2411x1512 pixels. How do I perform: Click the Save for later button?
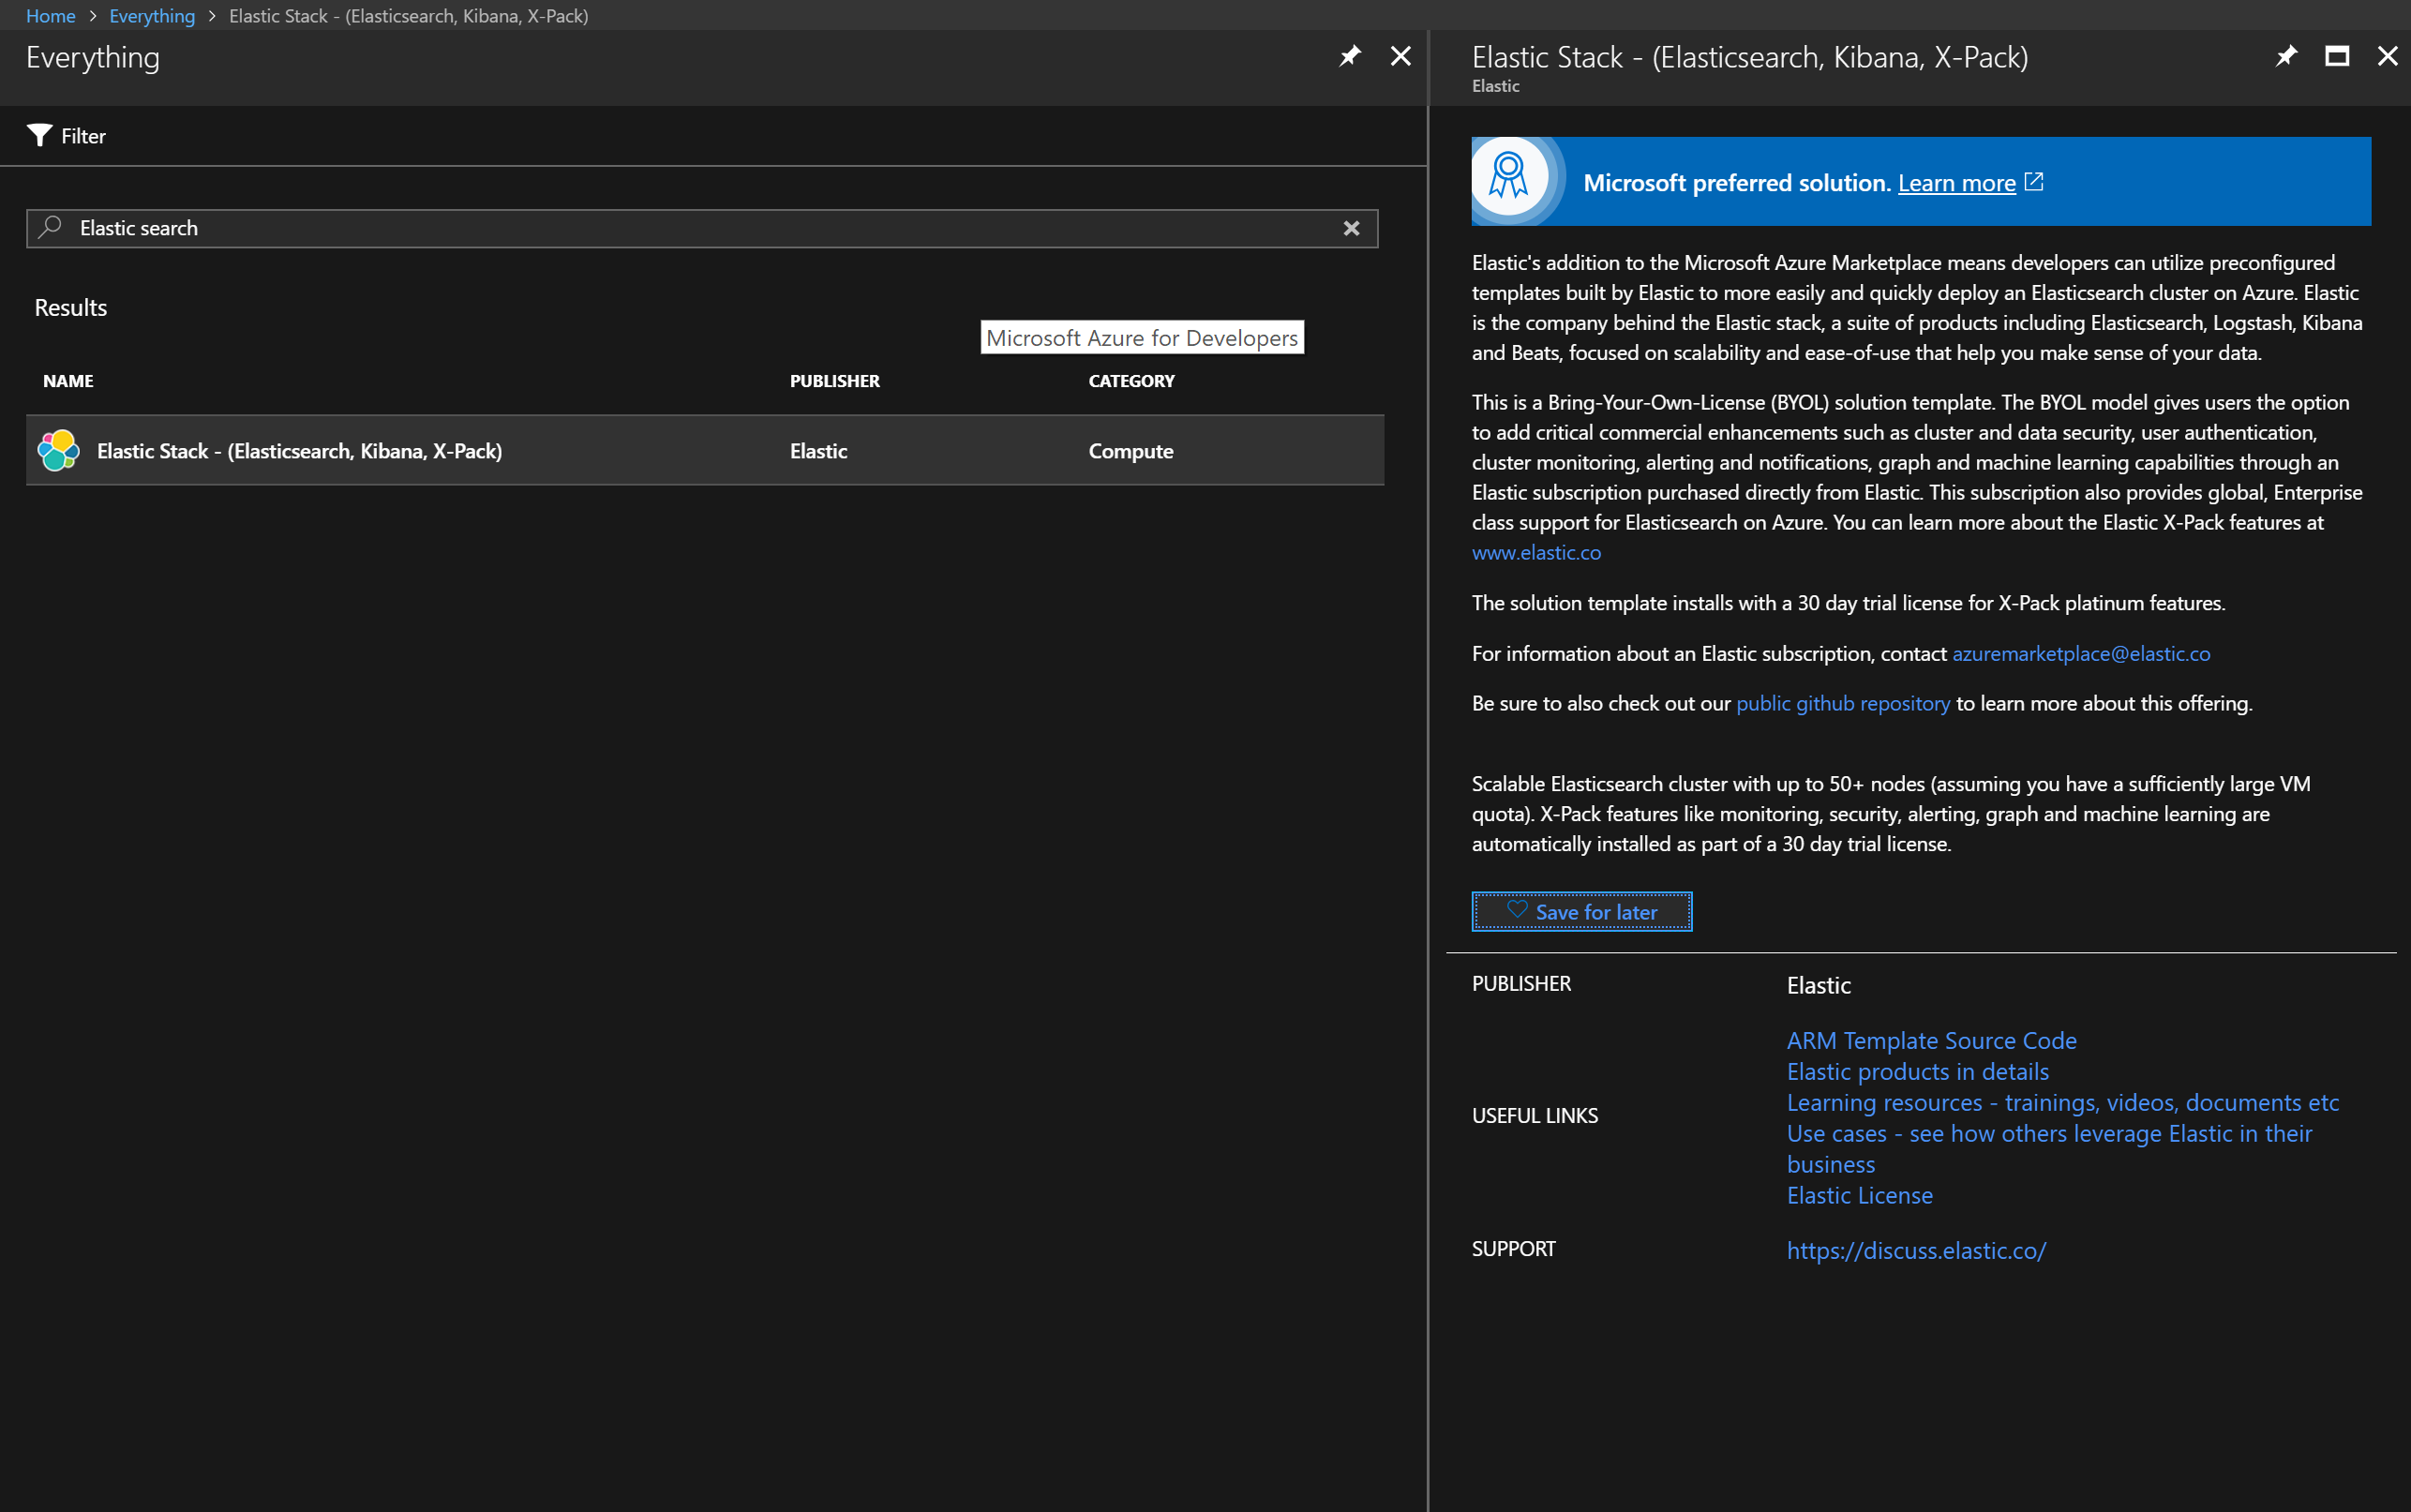[x=1582, y=911]
